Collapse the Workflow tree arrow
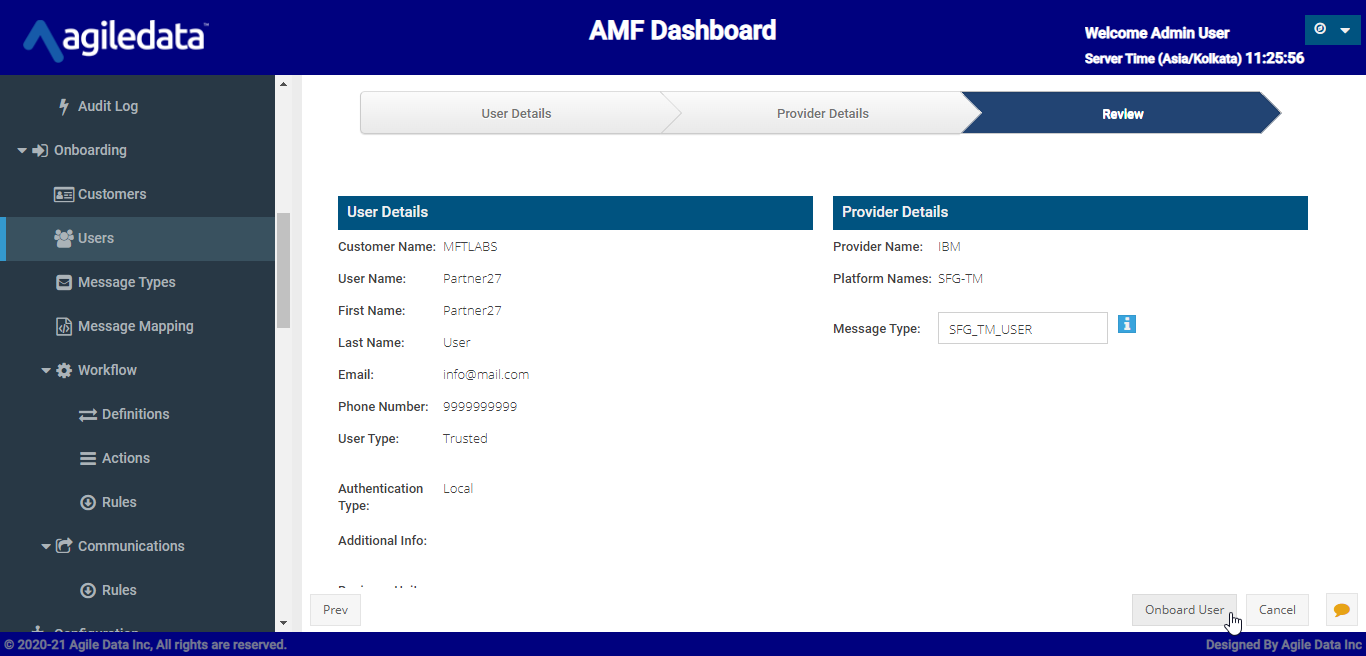This screenshot has width=1366, height=656. click(x=46, y=370)
